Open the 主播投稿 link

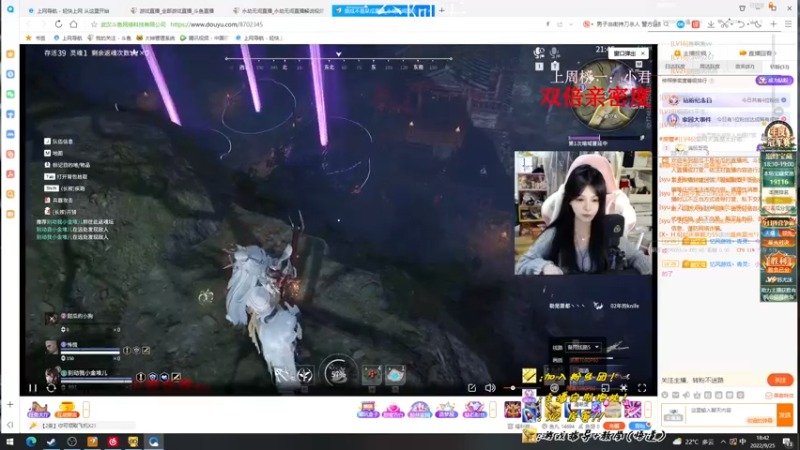click(x=690, y=53)
